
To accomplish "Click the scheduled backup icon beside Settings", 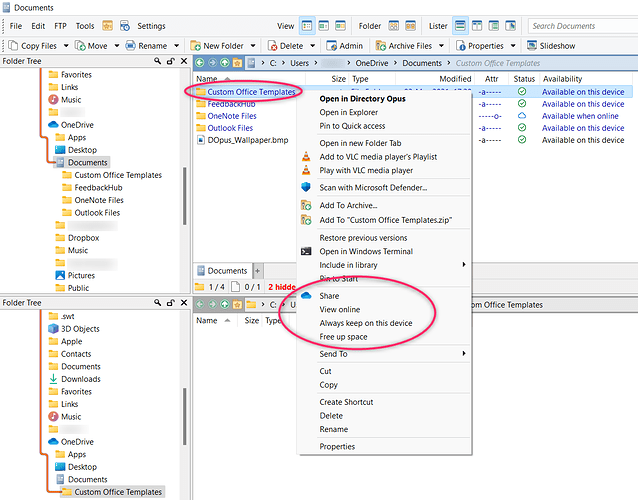I will click(125, 26).
